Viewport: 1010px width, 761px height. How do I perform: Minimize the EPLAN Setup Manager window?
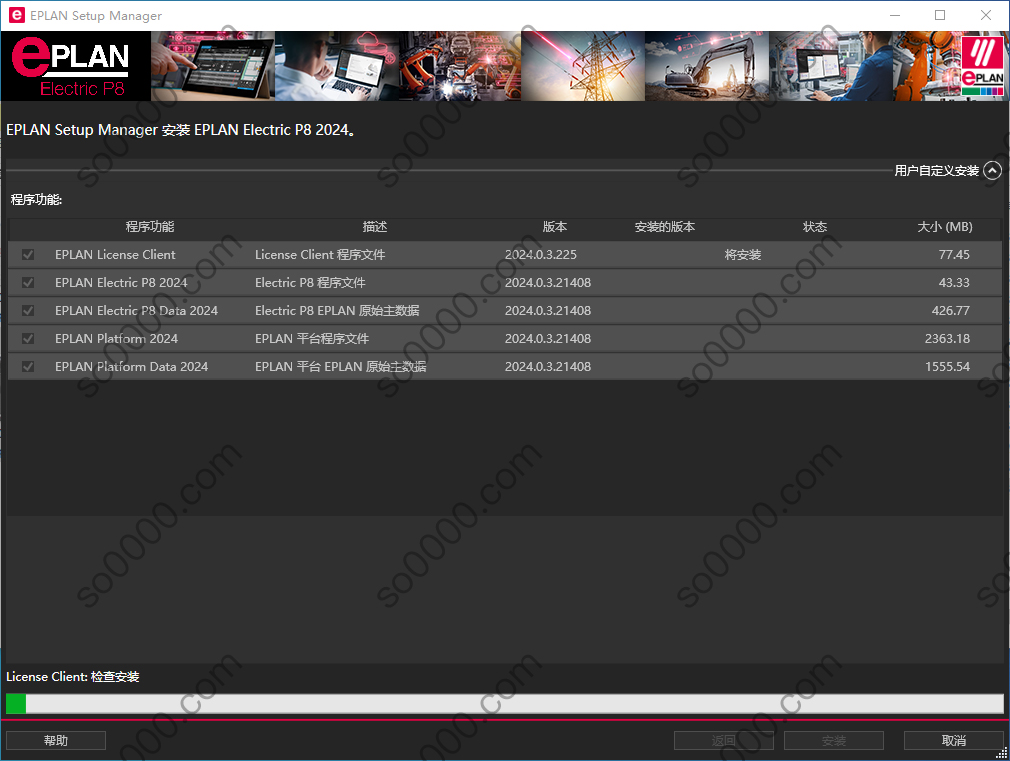pos(895,15)
